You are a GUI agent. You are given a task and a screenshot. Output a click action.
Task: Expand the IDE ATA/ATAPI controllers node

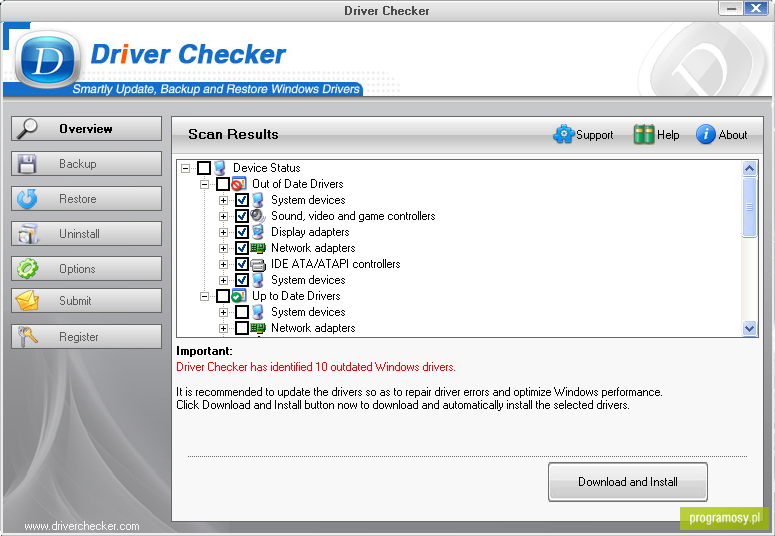(223, 265)
